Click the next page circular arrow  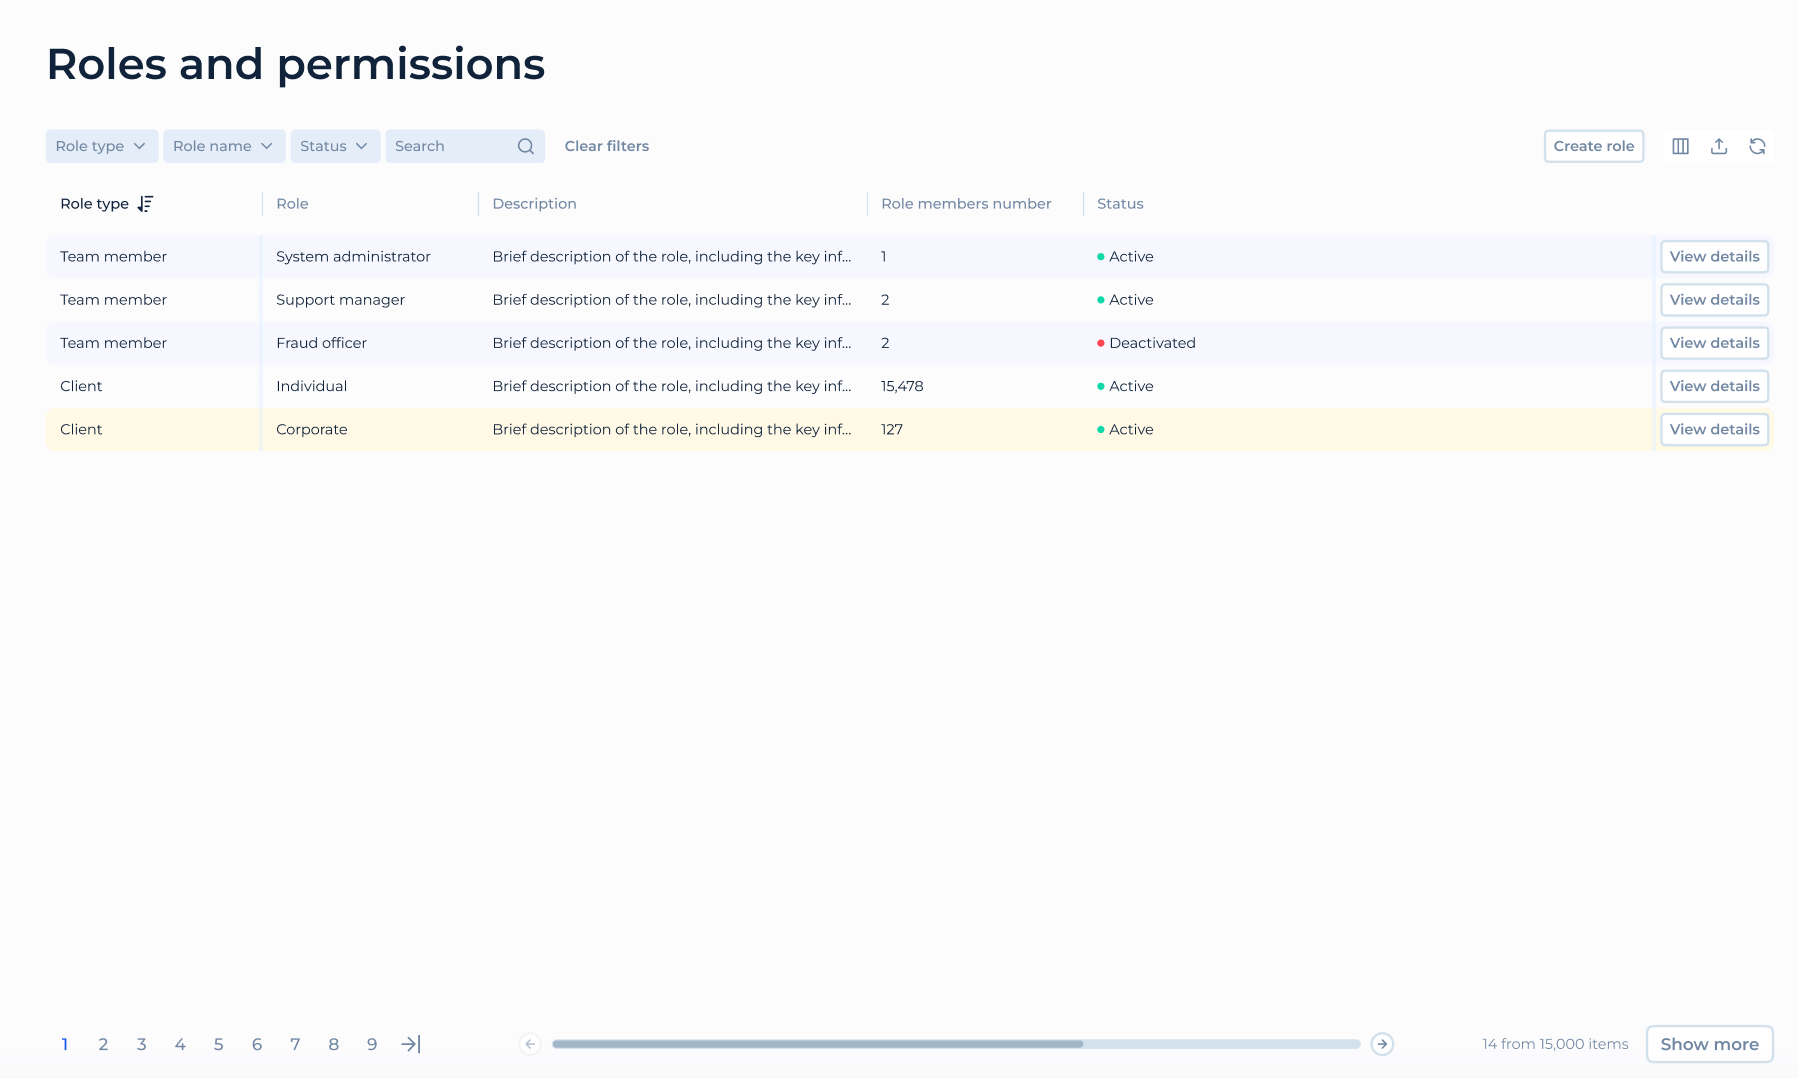coord(1382,1043)
